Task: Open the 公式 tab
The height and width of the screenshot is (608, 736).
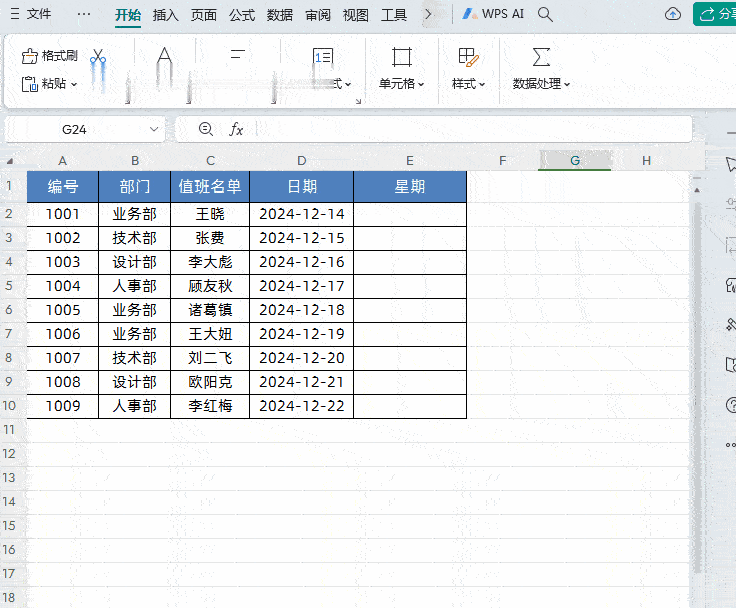Action: tap(242, 15)
